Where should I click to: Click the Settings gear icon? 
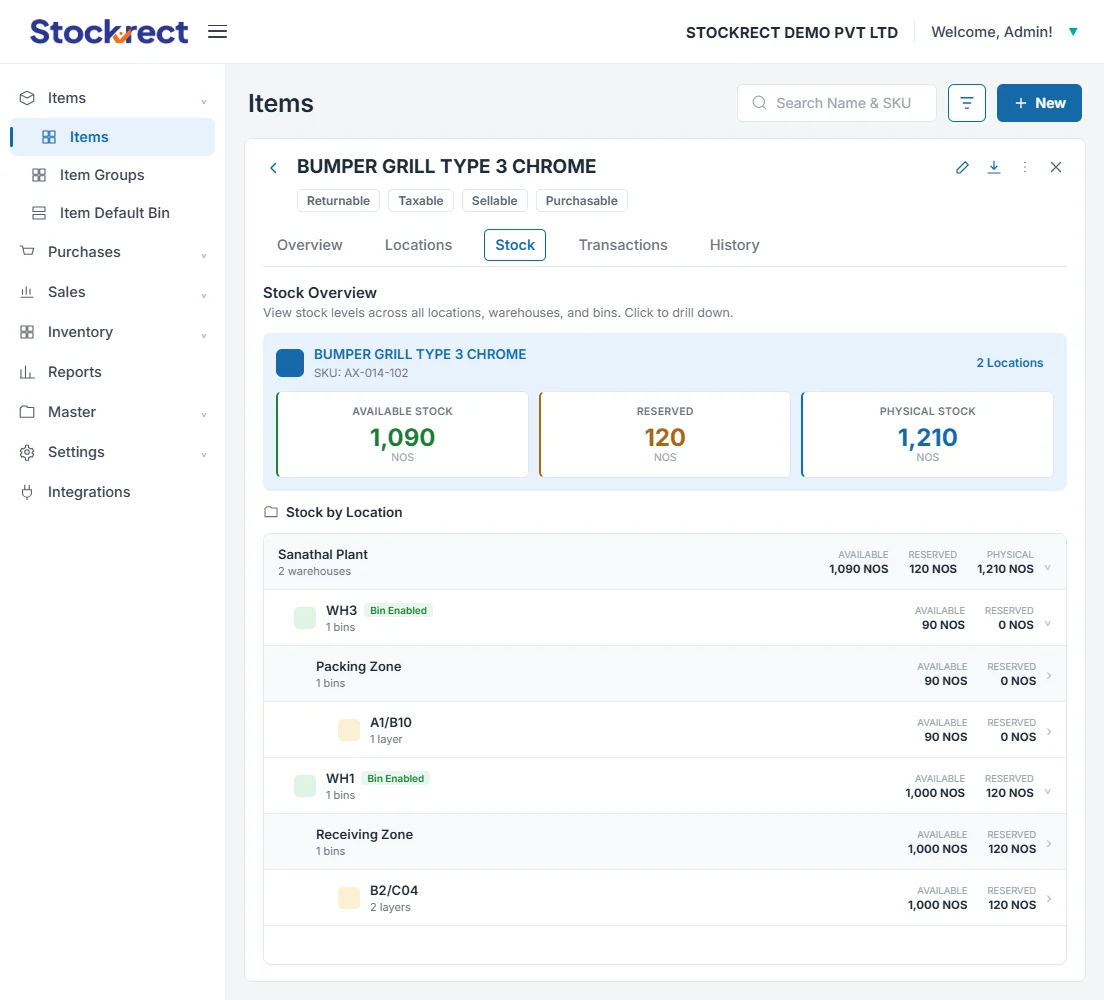tap(27, 452)
